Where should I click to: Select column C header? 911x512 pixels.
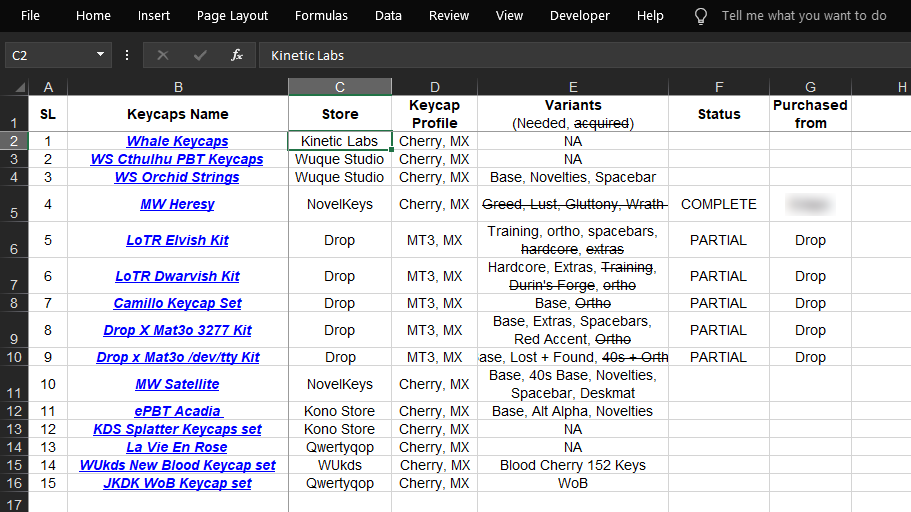tap(340, 87)
